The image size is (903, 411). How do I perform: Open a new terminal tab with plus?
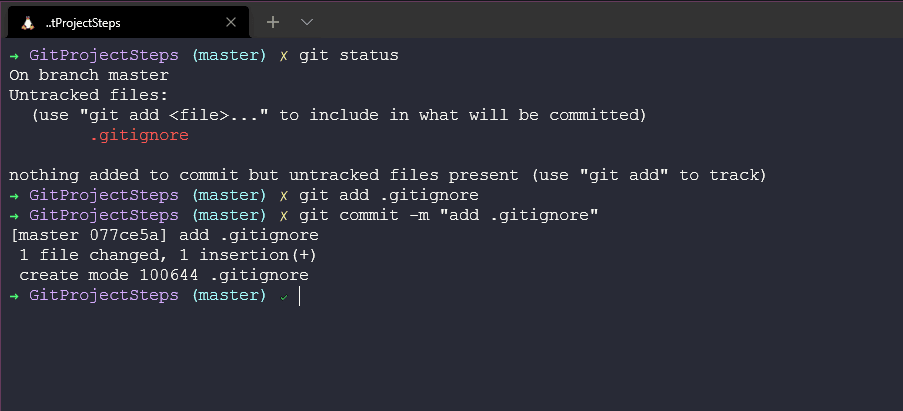[273, 21]
